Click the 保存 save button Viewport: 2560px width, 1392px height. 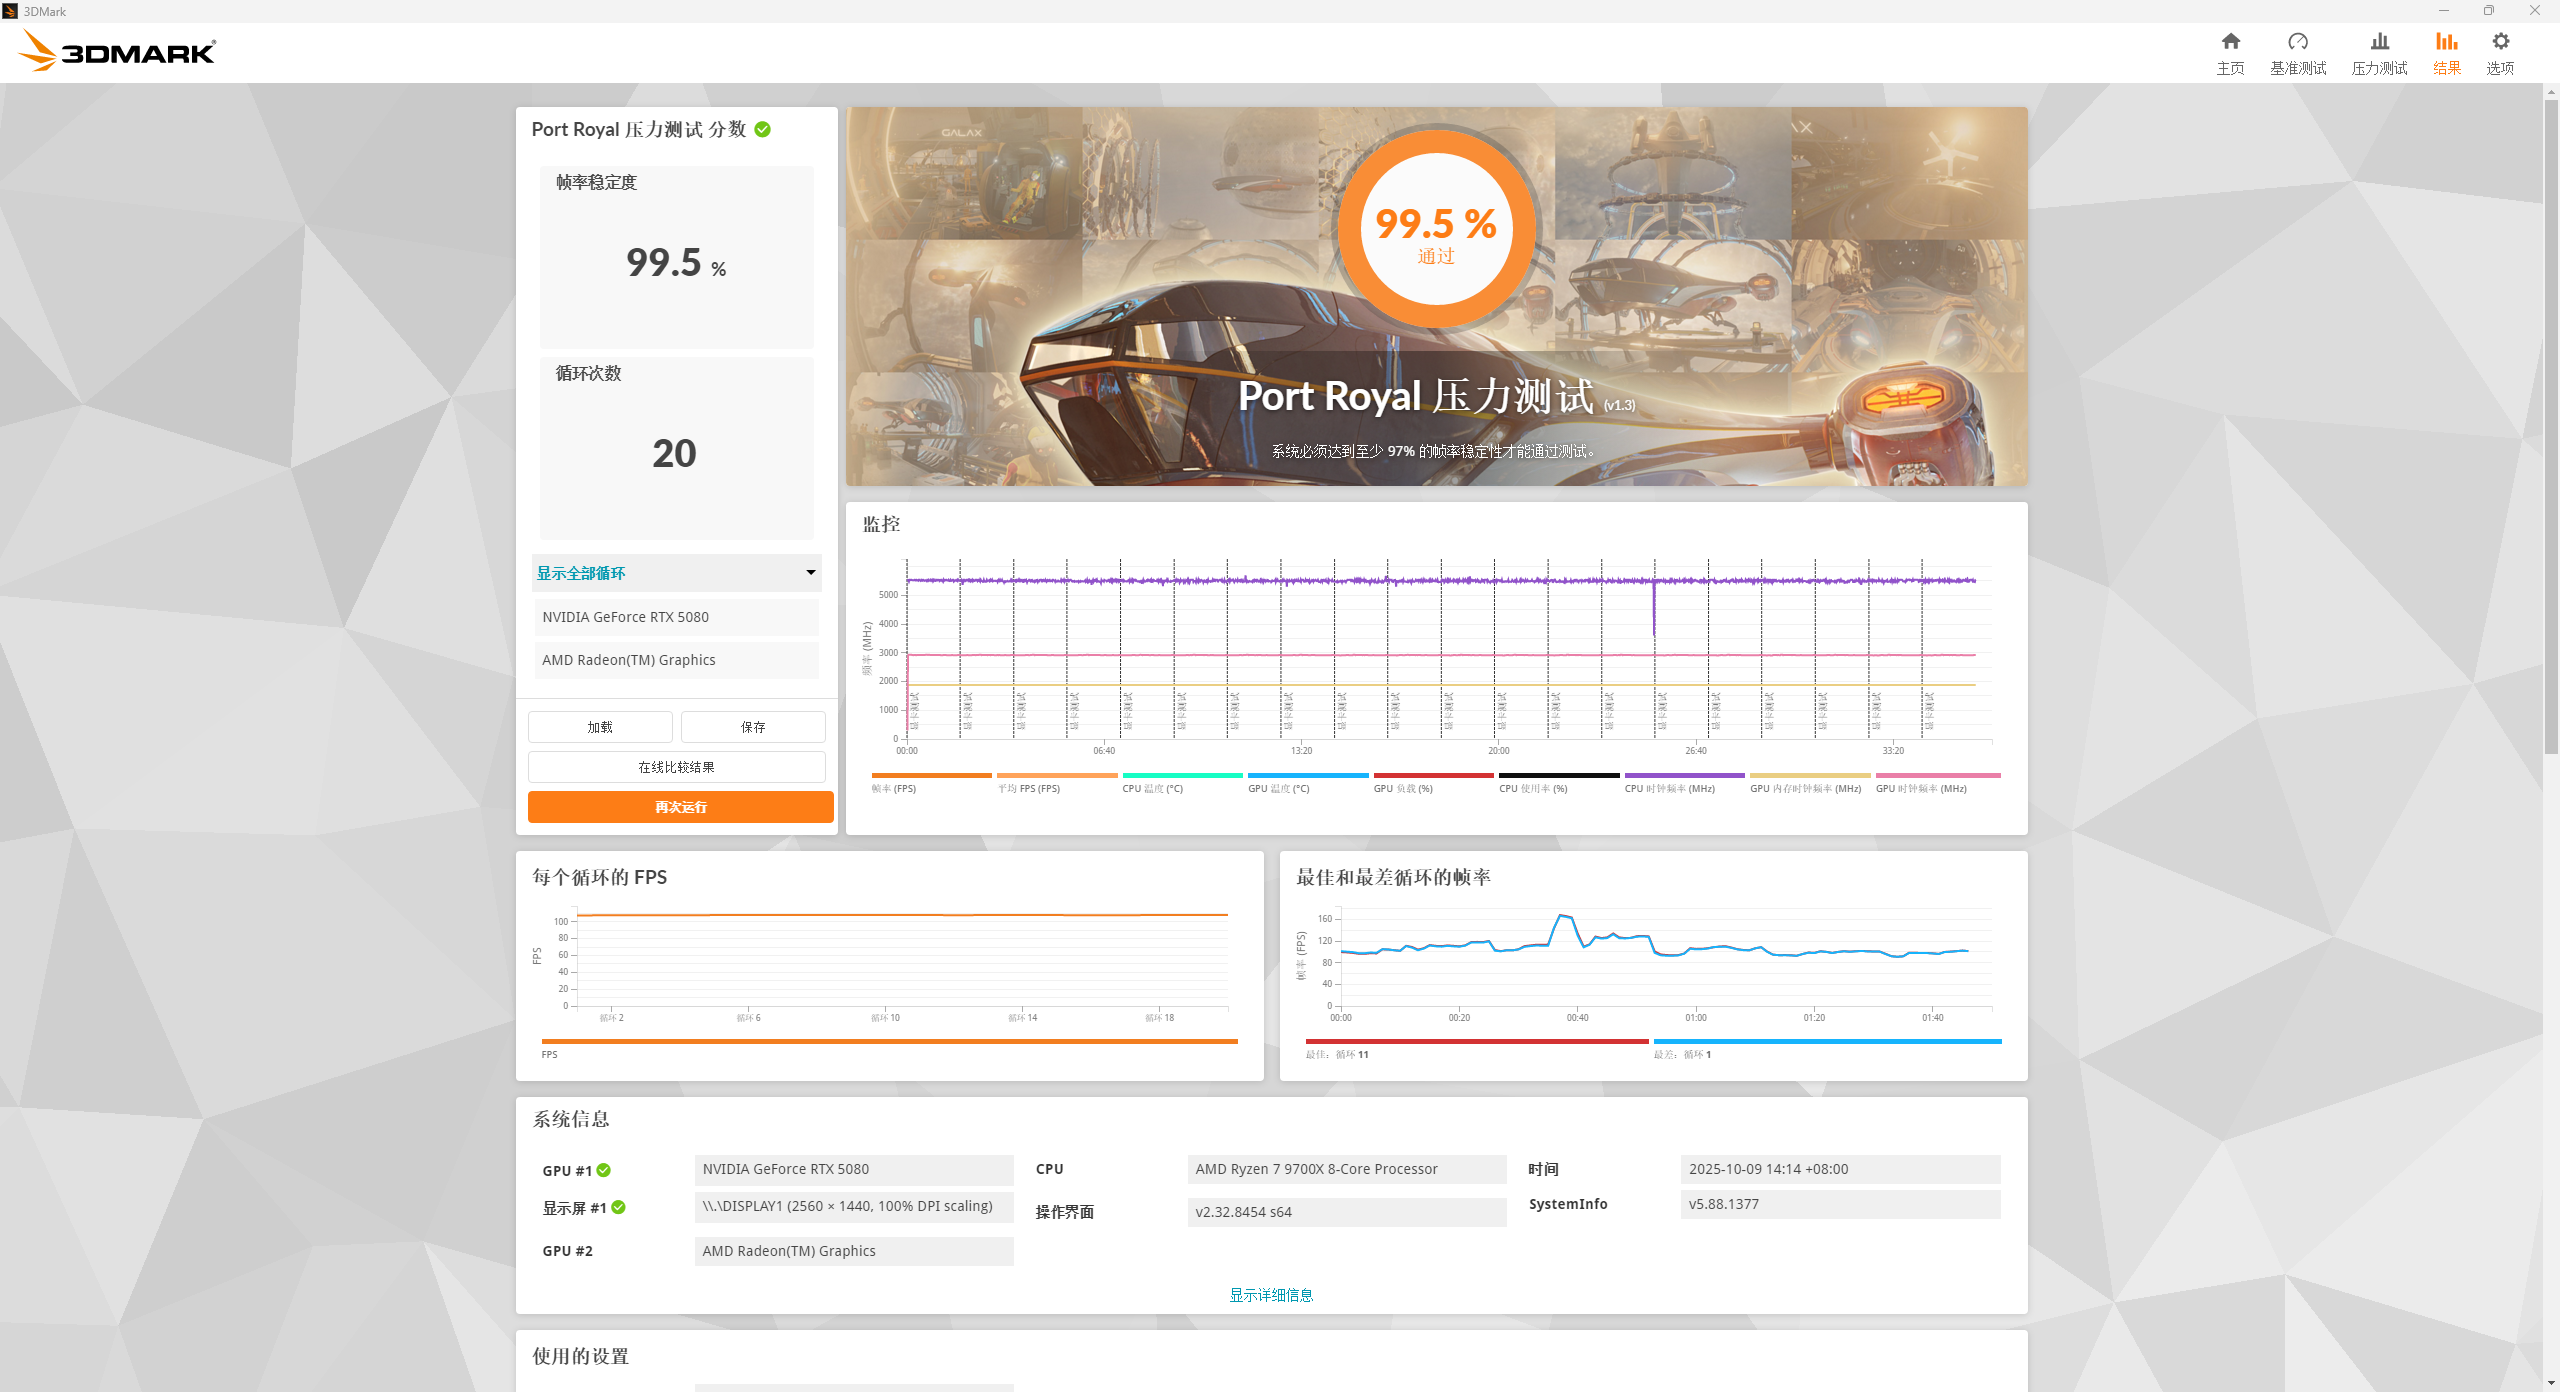[x=753, y=727]
